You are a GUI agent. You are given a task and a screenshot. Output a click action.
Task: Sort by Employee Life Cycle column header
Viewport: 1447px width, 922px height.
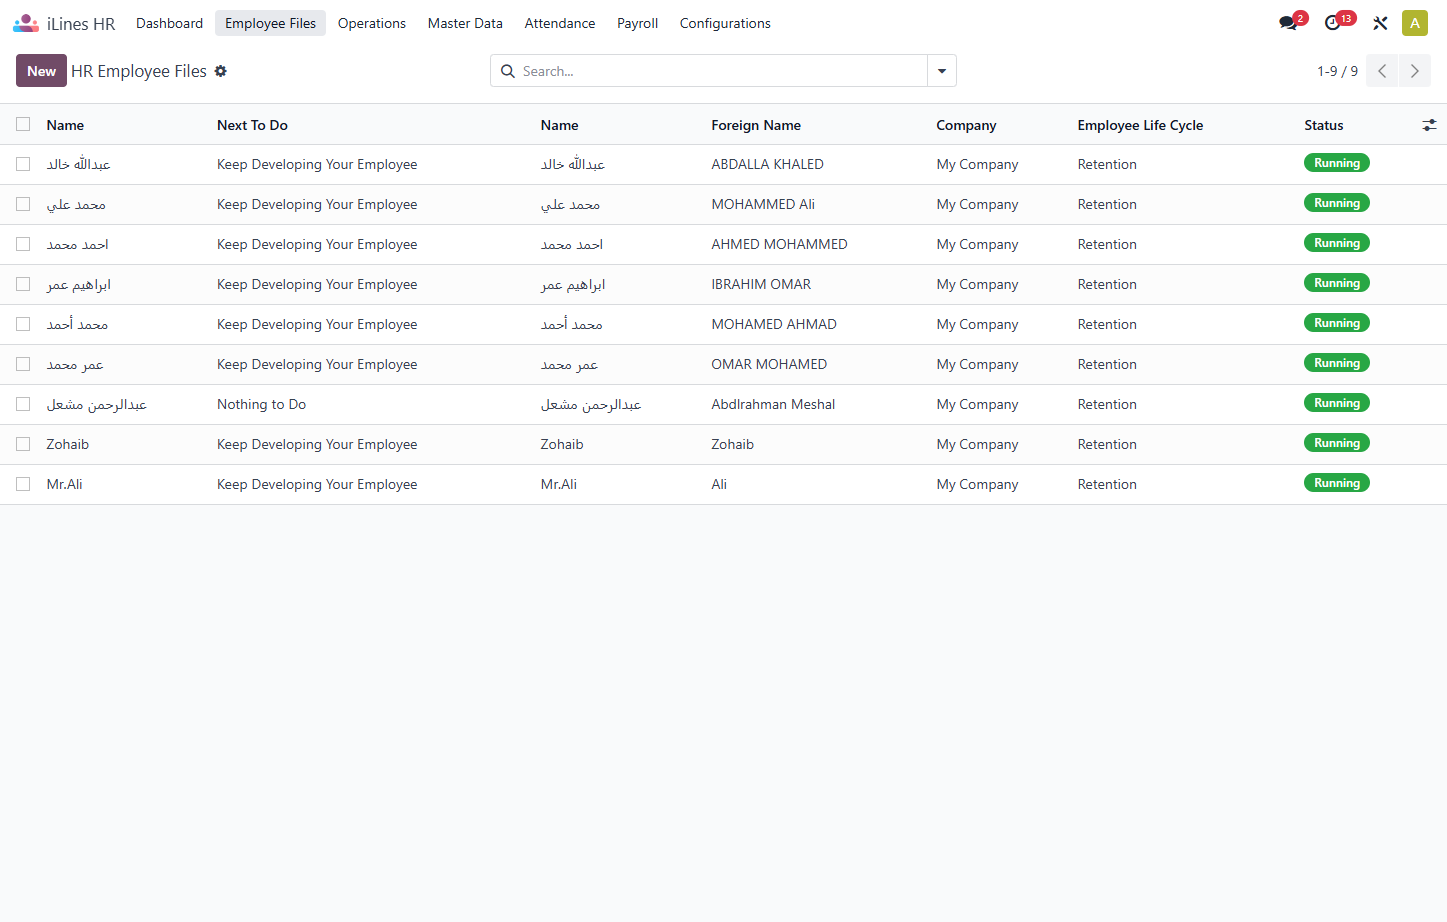1140,125
